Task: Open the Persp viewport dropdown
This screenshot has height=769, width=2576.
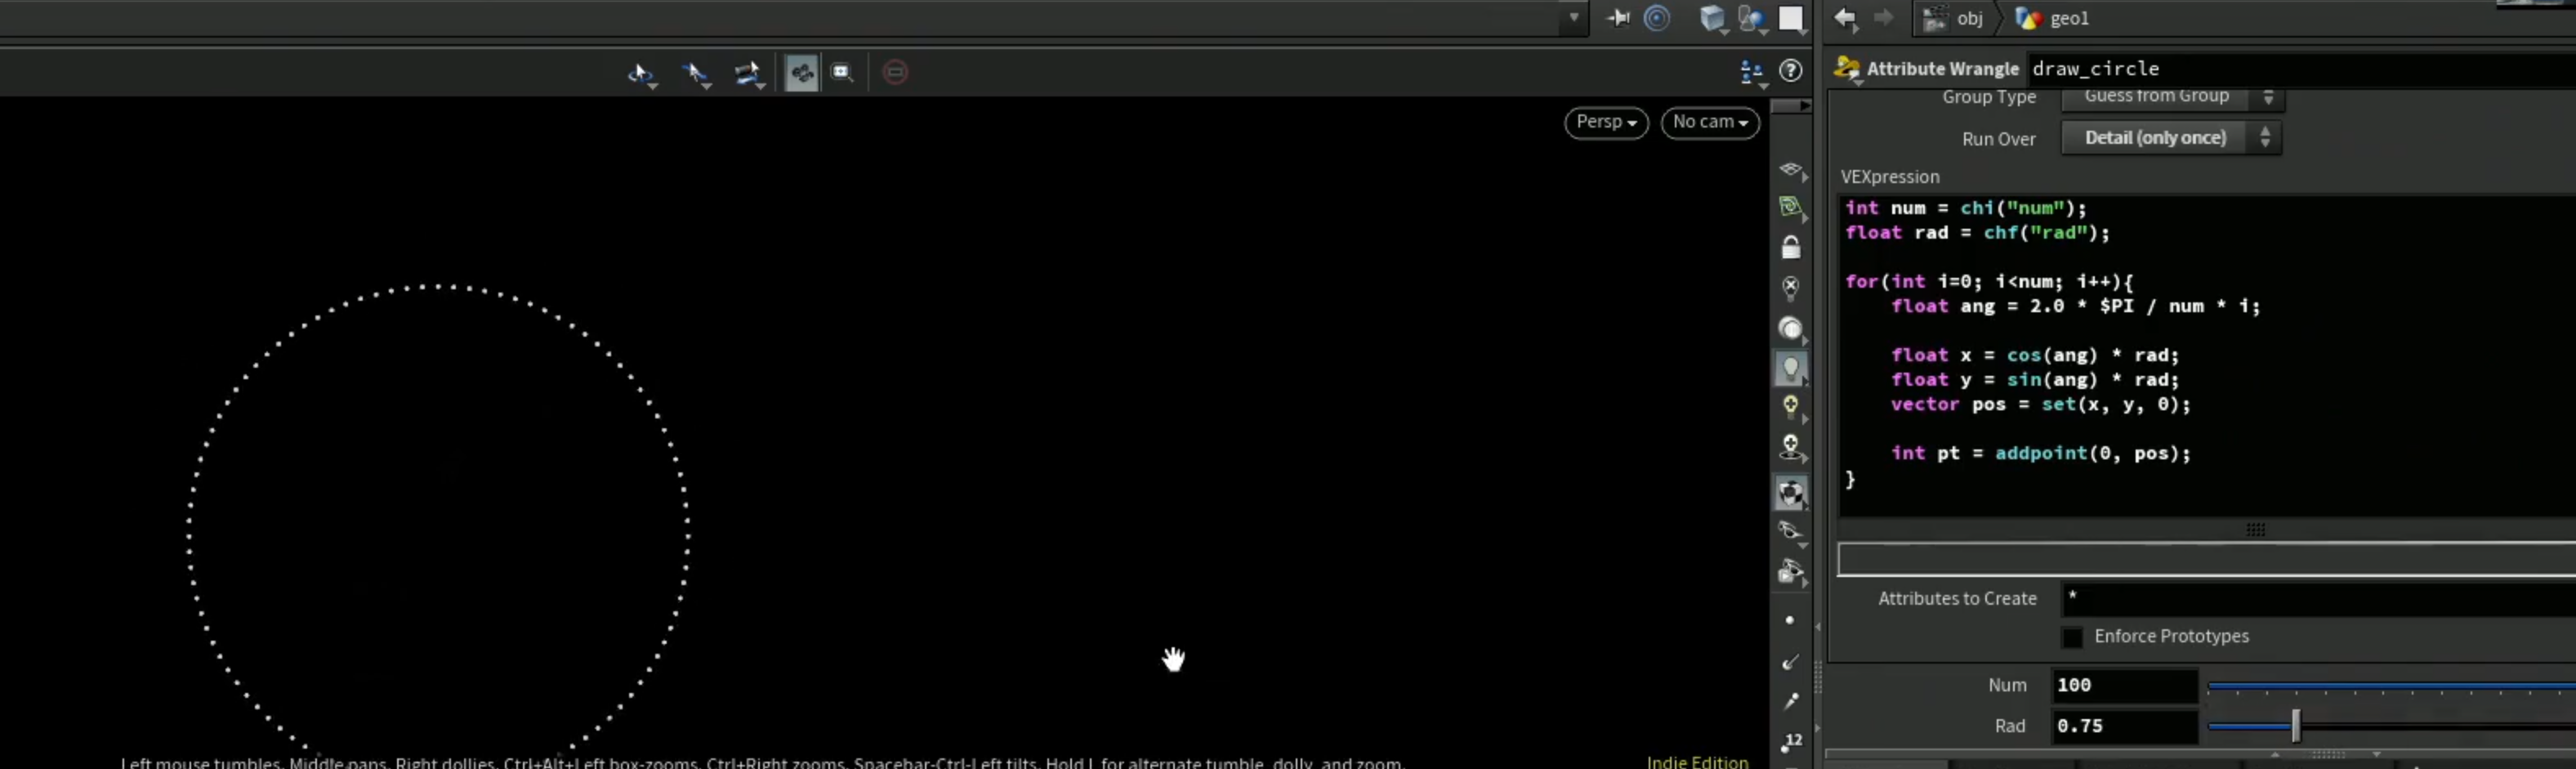Action: (x=1605, y=122)
